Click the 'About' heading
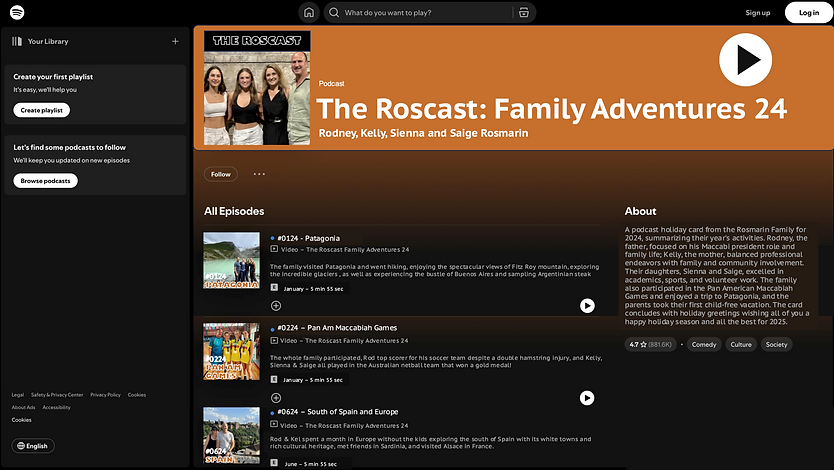Image resolution: width=834 pixels, height=470 pixels. tap(640, 211)
